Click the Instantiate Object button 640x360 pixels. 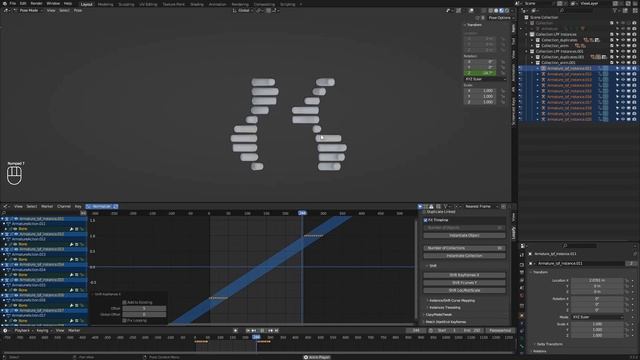(464, 236)
